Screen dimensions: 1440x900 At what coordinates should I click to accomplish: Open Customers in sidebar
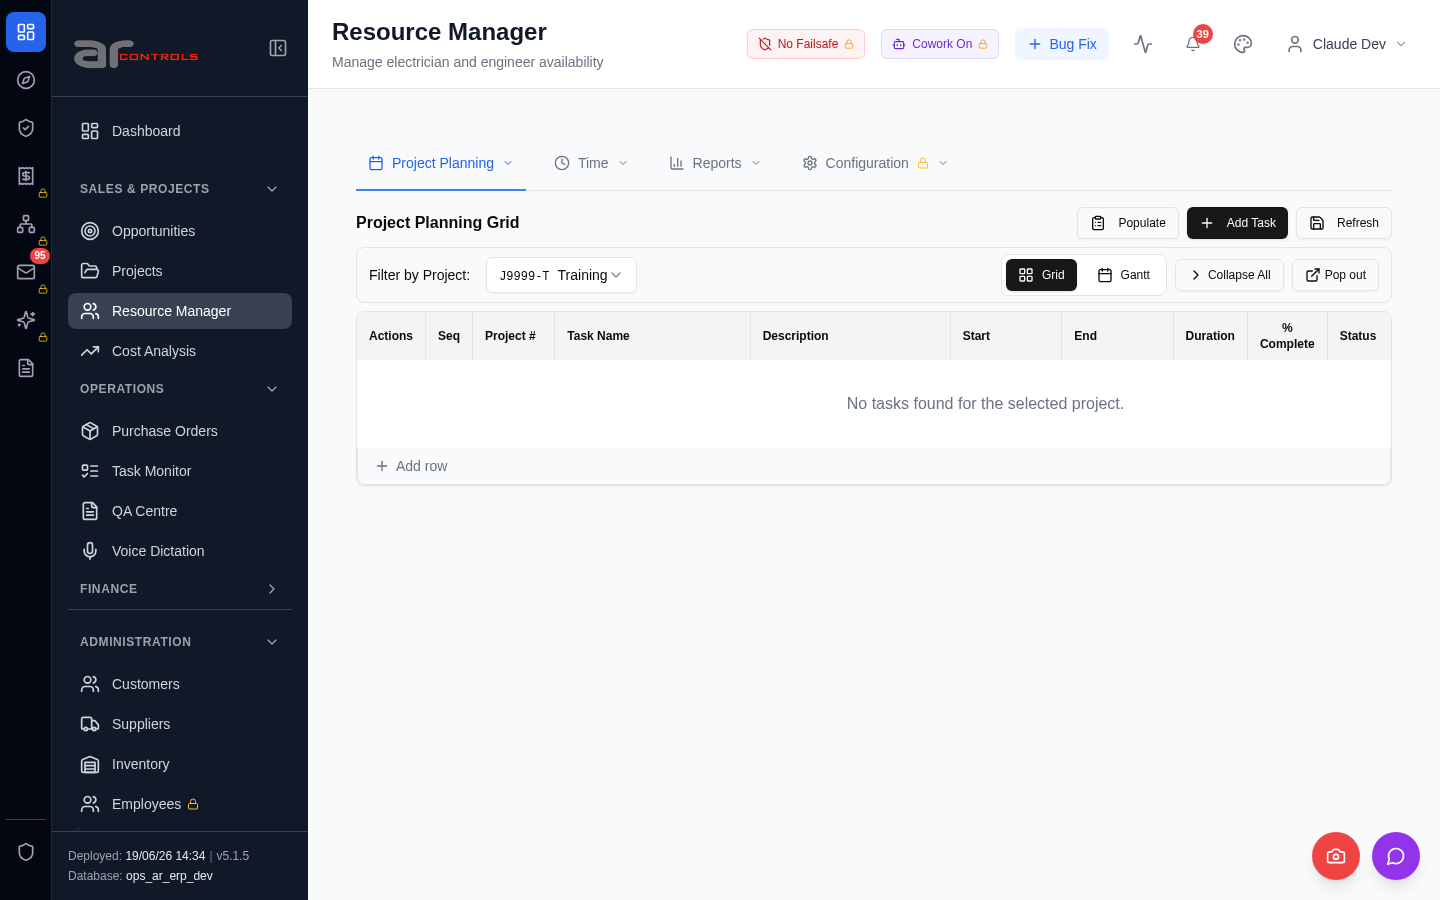(180, 684)
